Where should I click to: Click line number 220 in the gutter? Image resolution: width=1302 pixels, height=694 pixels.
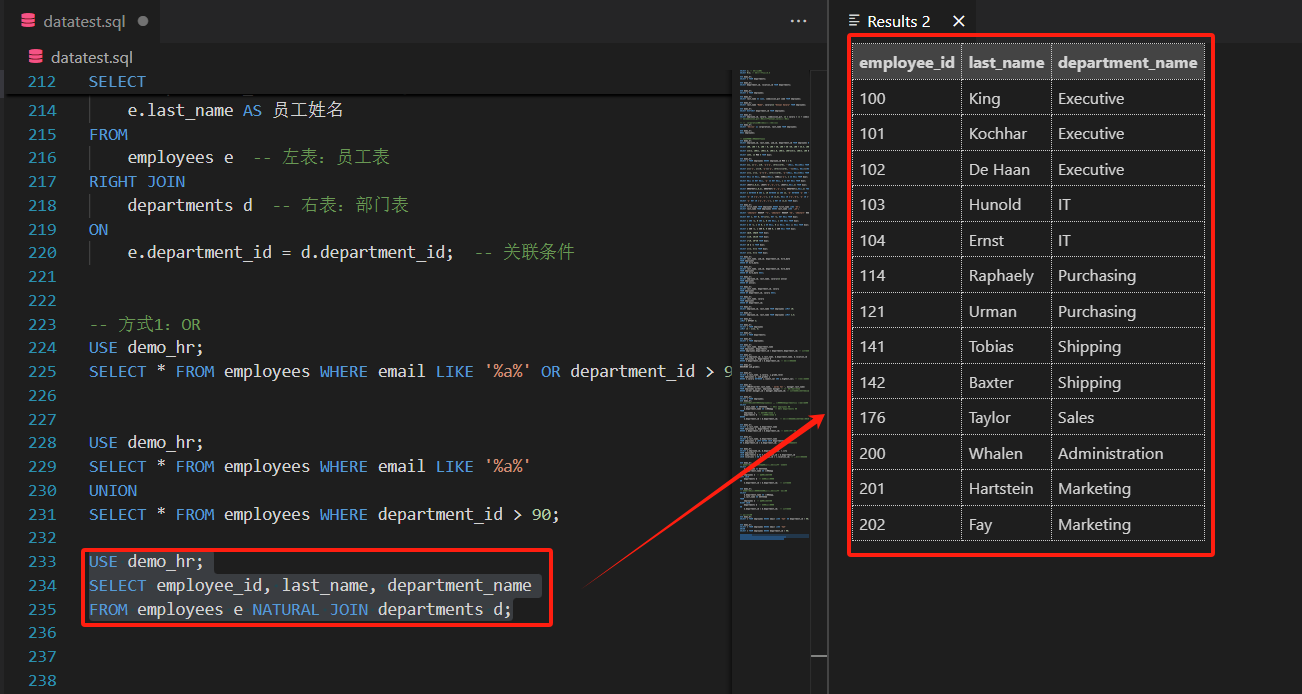pos(42,253)
